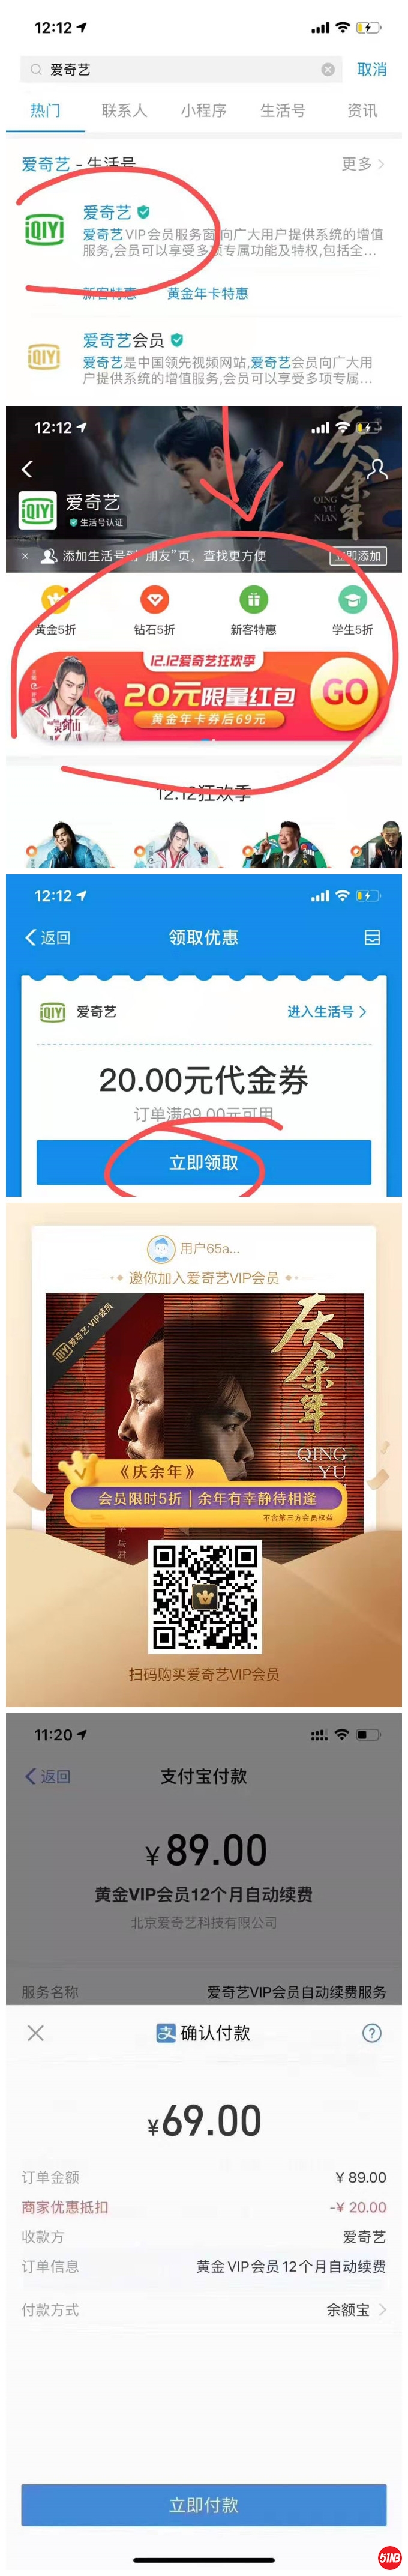This screenshot has width=408, height=2576.
Task: Open the 爱奇艺会员 result logo
Action: [42, 357]
